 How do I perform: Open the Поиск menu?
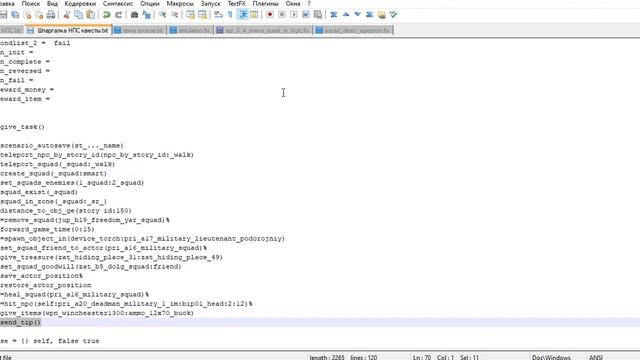[31, 4]
